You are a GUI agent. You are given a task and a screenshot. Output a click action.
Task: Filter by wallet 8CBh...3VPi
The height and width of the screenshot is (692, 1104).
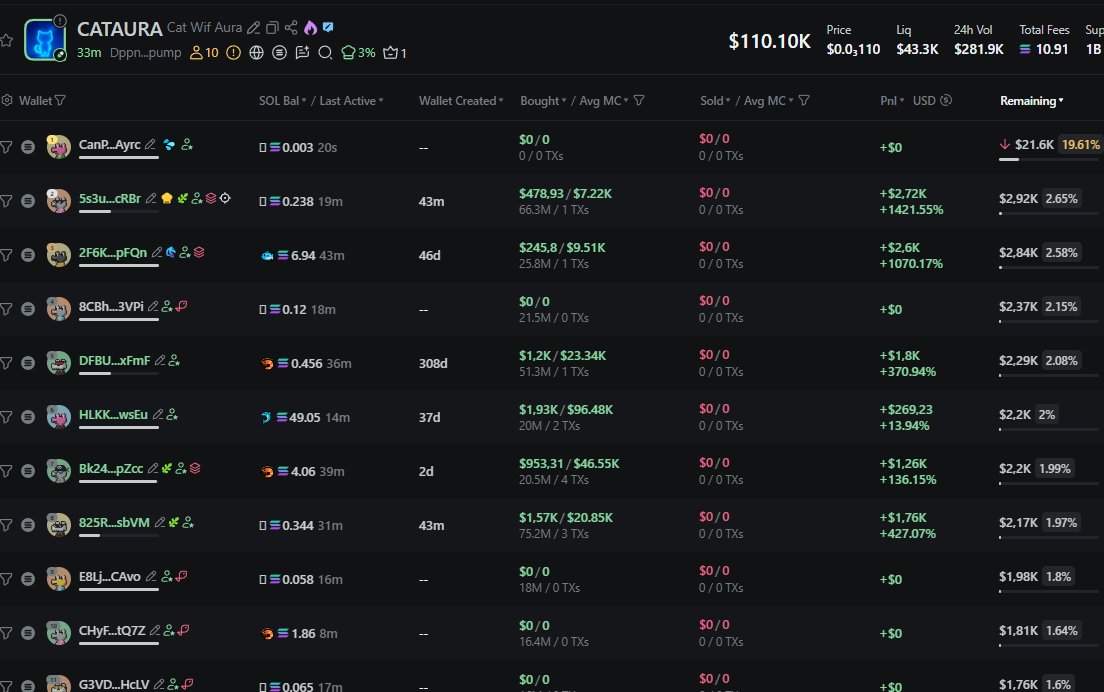tap(6, 308)
